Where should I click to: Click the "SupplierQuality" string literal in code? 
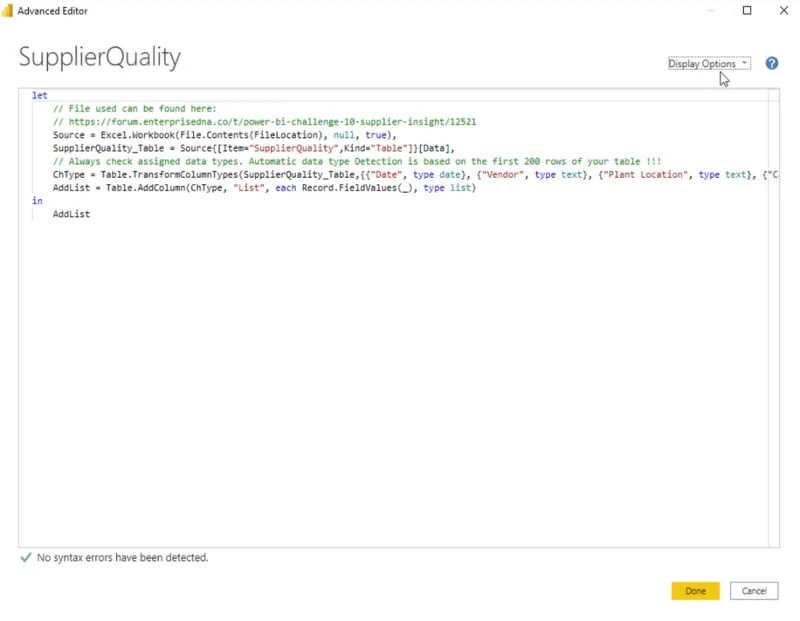(x=293, y=148)
